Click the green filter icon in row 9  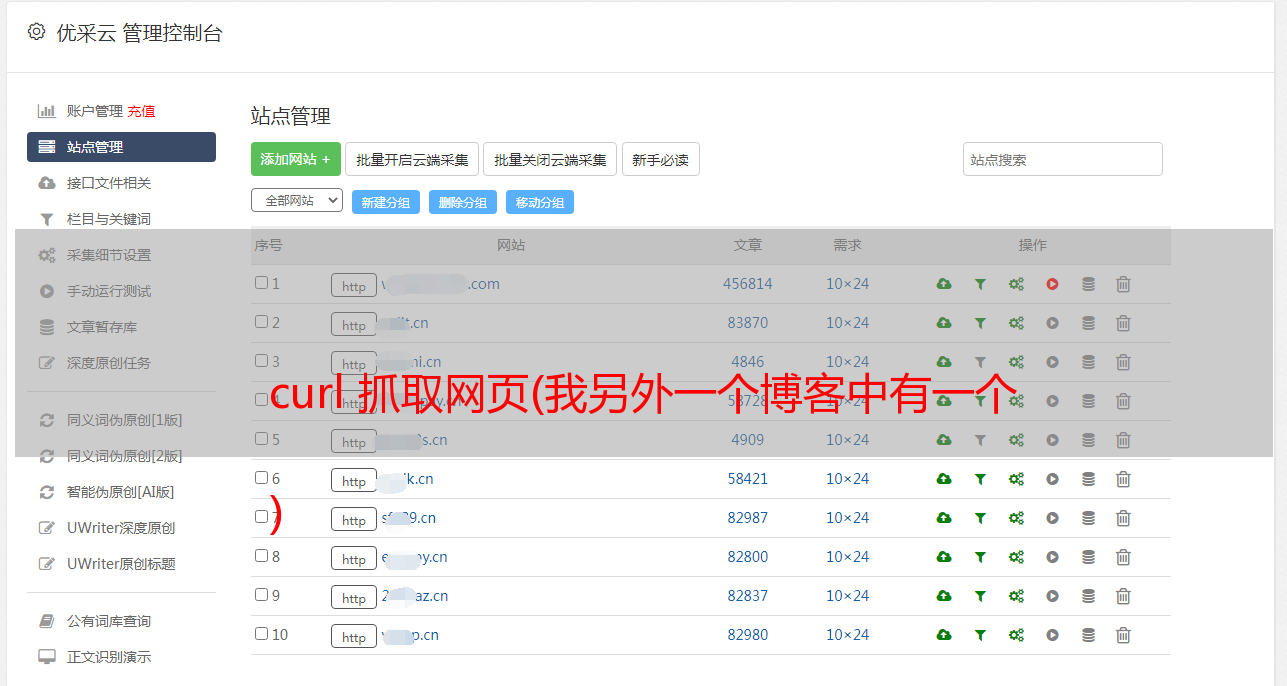pos(980,596)
